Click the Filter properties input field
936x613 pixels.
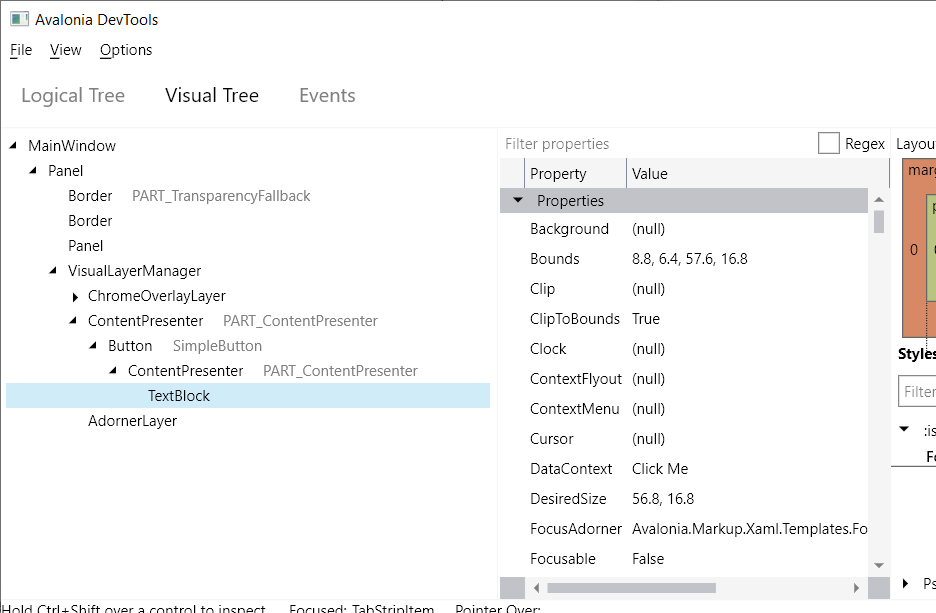657,144
